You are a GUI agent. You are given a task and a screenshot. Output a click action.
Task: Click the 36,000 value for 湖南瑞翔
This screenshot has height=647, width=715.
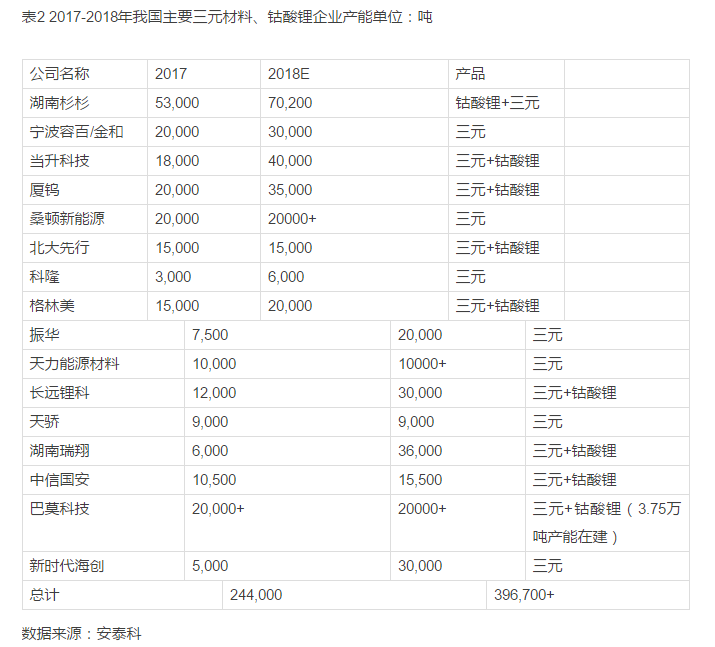point(420,451)
